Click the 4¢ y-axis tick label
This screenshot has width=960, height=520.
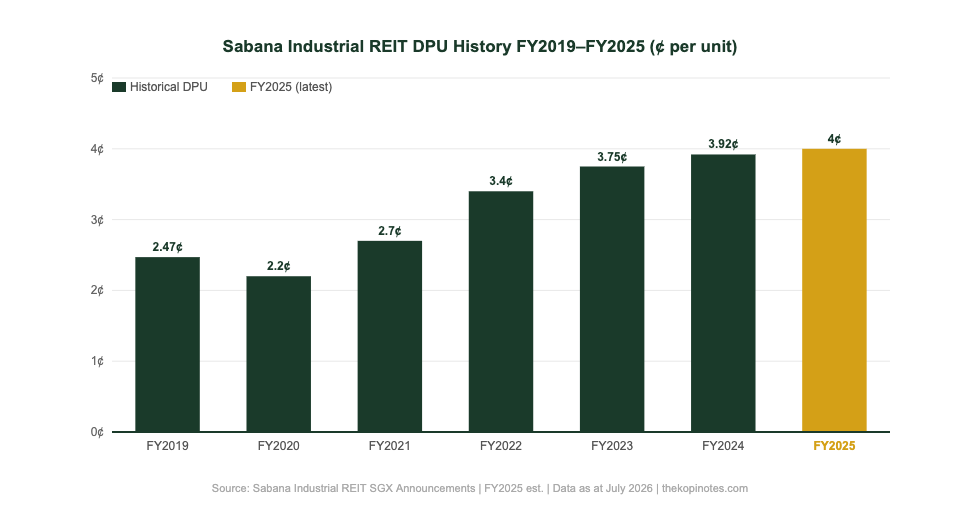click(x=97, y=149)
